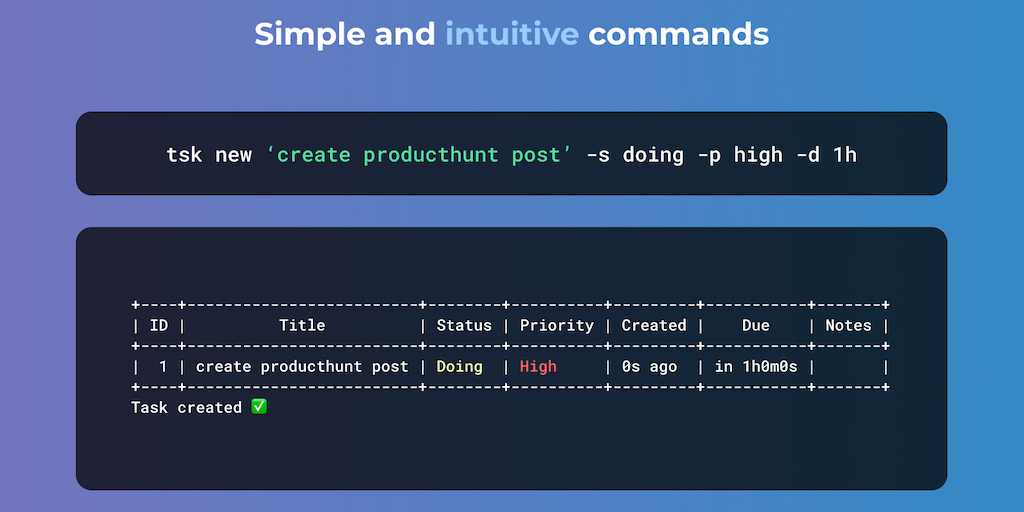This screenshot has height=512, width=1024.
Task: Click the Title column header
Action: click(x=302, y=325)
